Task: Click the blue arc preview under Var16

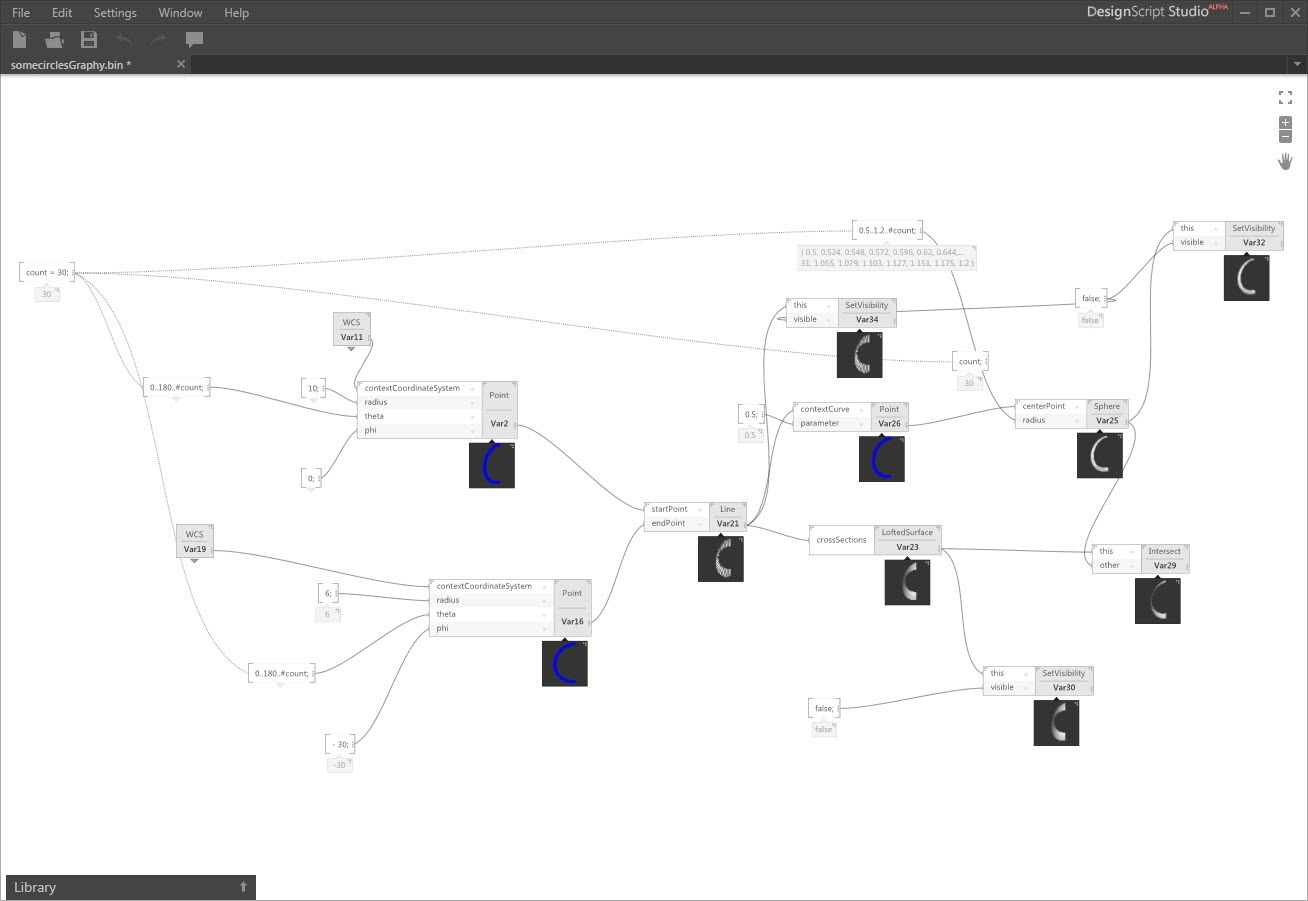Action: pyautogui.click(x=565, y=663)
